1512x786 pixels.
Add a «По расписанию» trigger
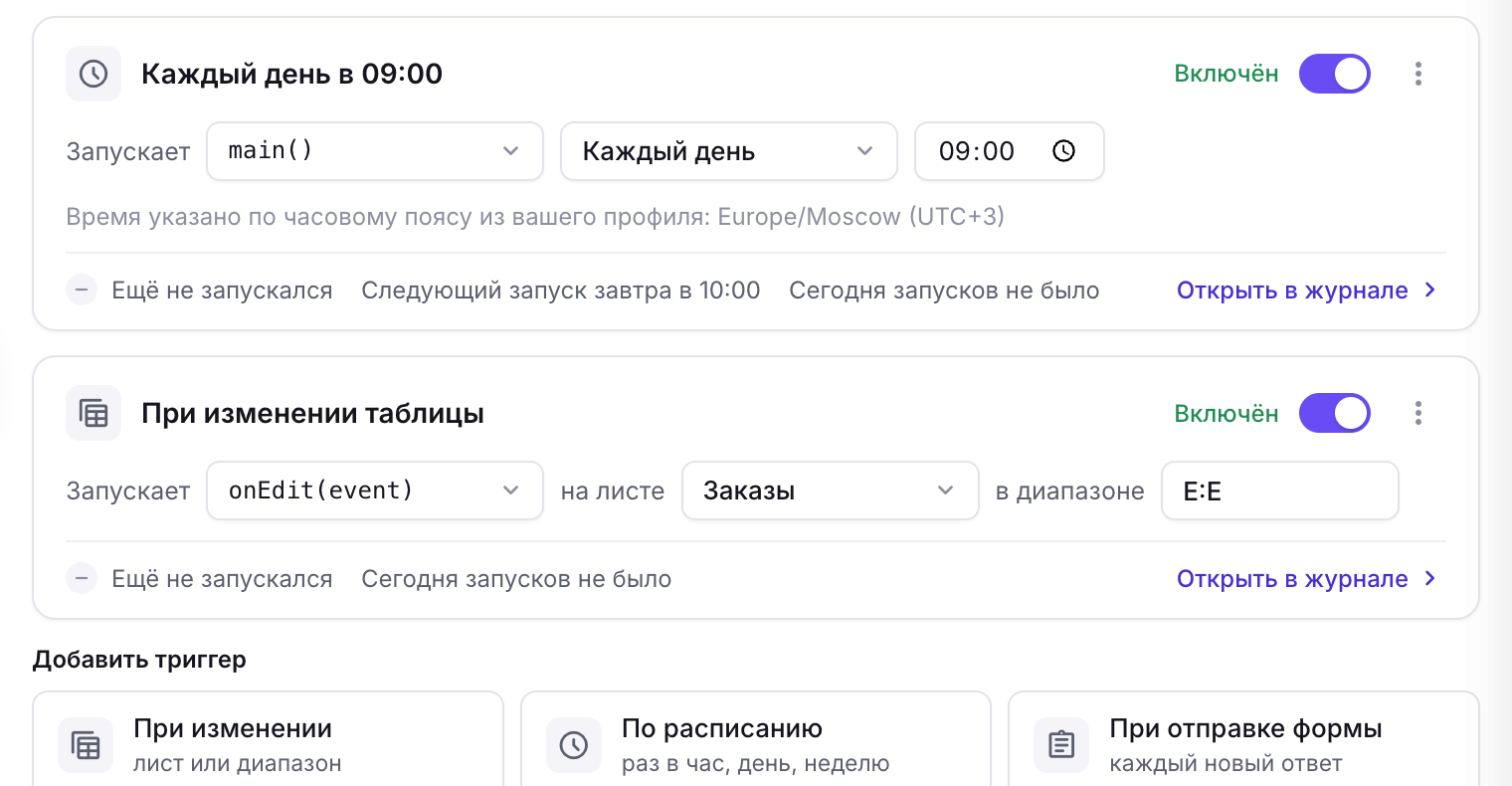point(756,740)
